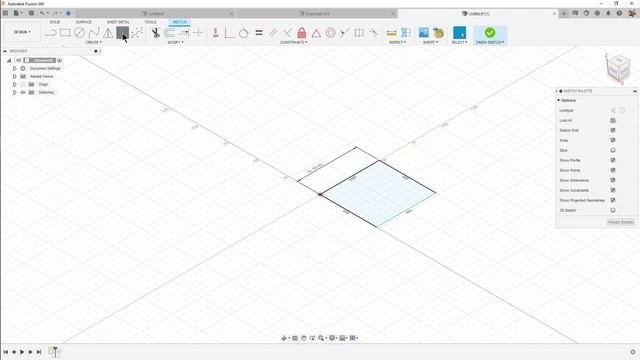Open the Constraints dropdown menu
This screenshot has width=640, height=360.
[x=294, y=42]
